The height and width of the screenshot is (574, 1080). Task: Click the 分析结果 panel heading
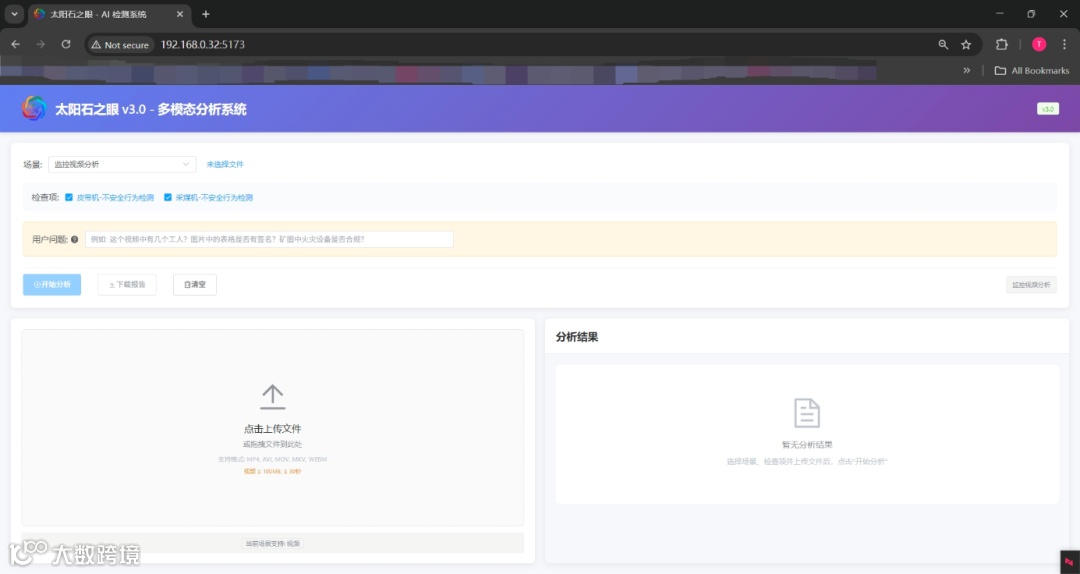pyautogui.click(x=577, y=337)
